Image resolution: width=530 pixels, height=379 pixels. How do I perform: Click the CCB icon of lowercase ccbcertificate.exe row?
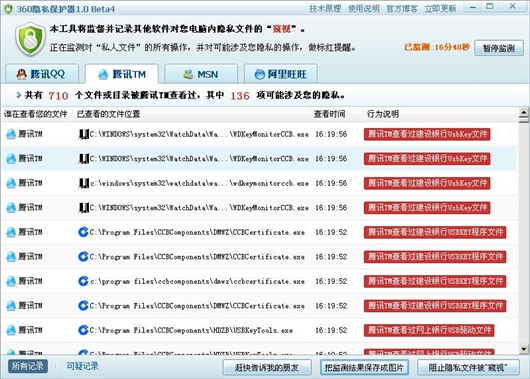click(x=83, y=281)
